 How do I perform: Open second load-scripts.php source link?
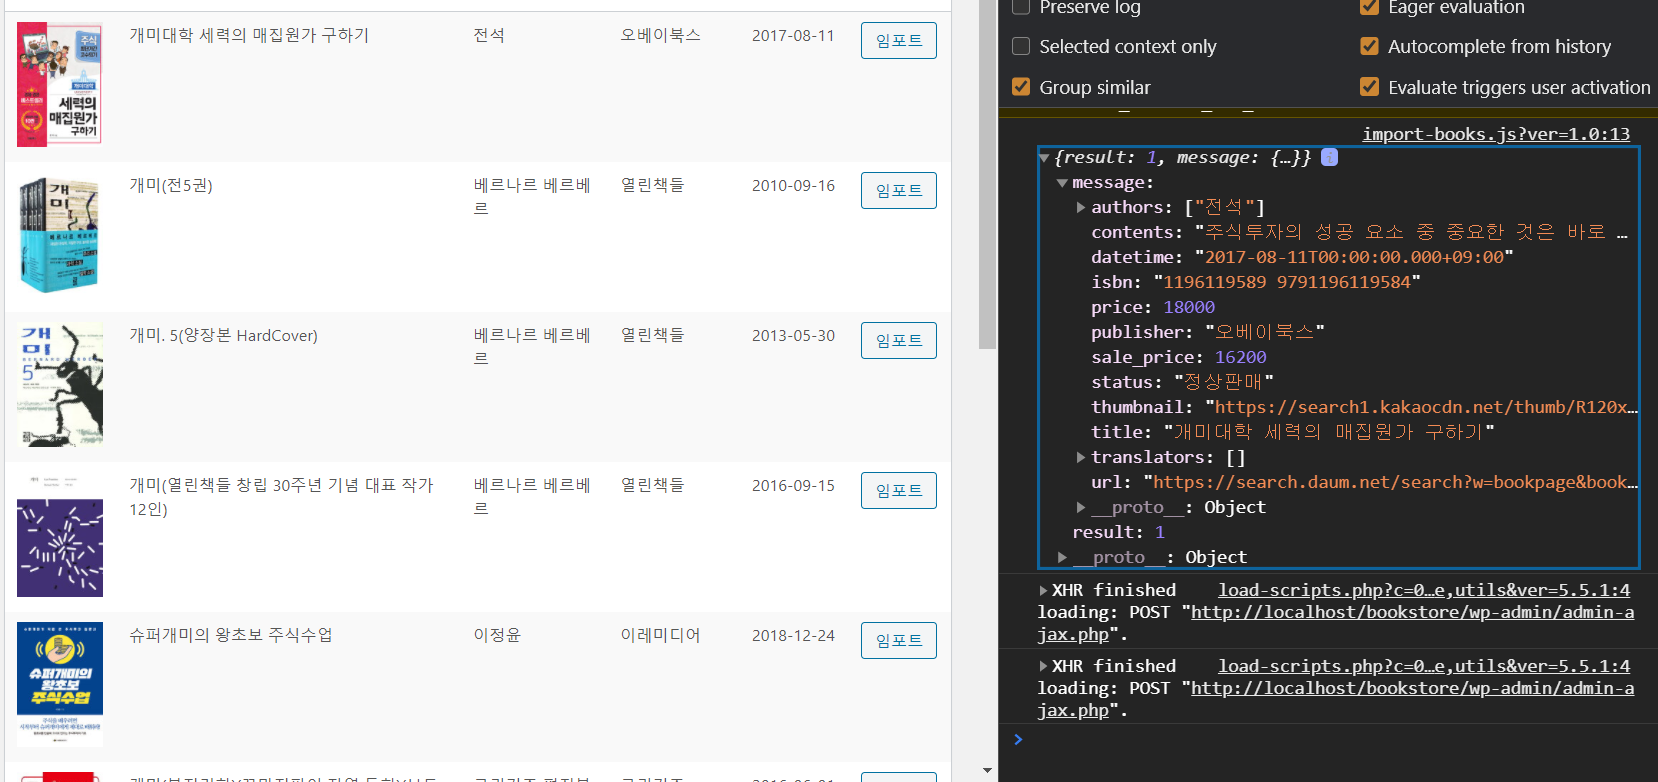point(1424,666)
